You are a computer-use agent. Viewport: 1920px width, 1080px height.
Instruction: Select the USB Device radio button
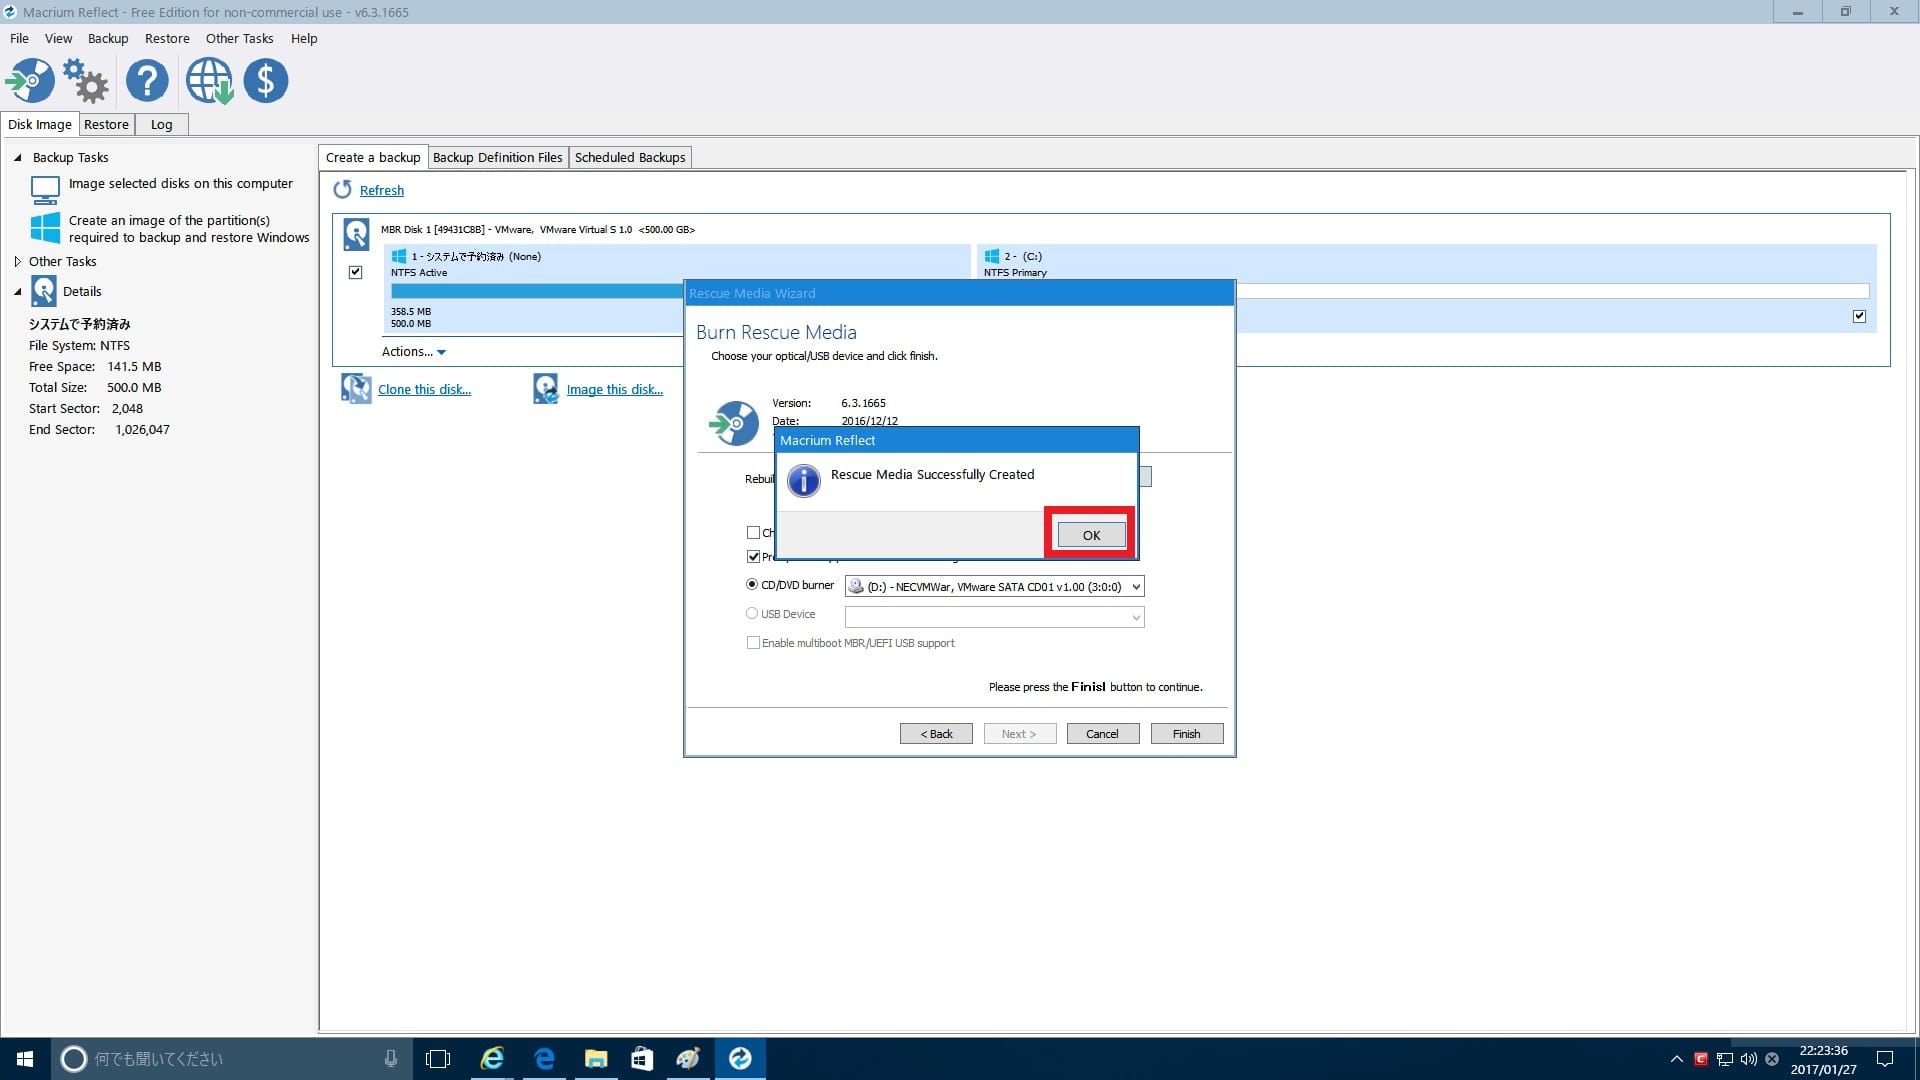tap(752, 613)
